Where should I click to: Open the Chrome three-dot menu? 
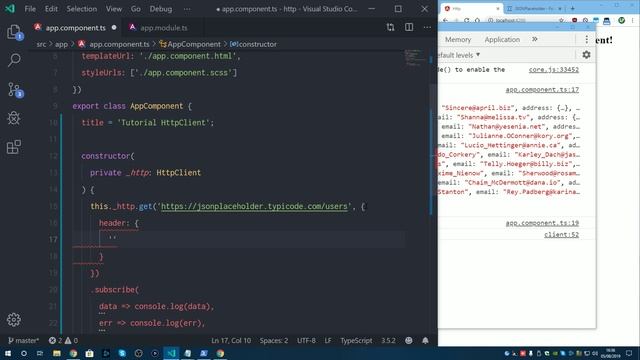[633, 20]
